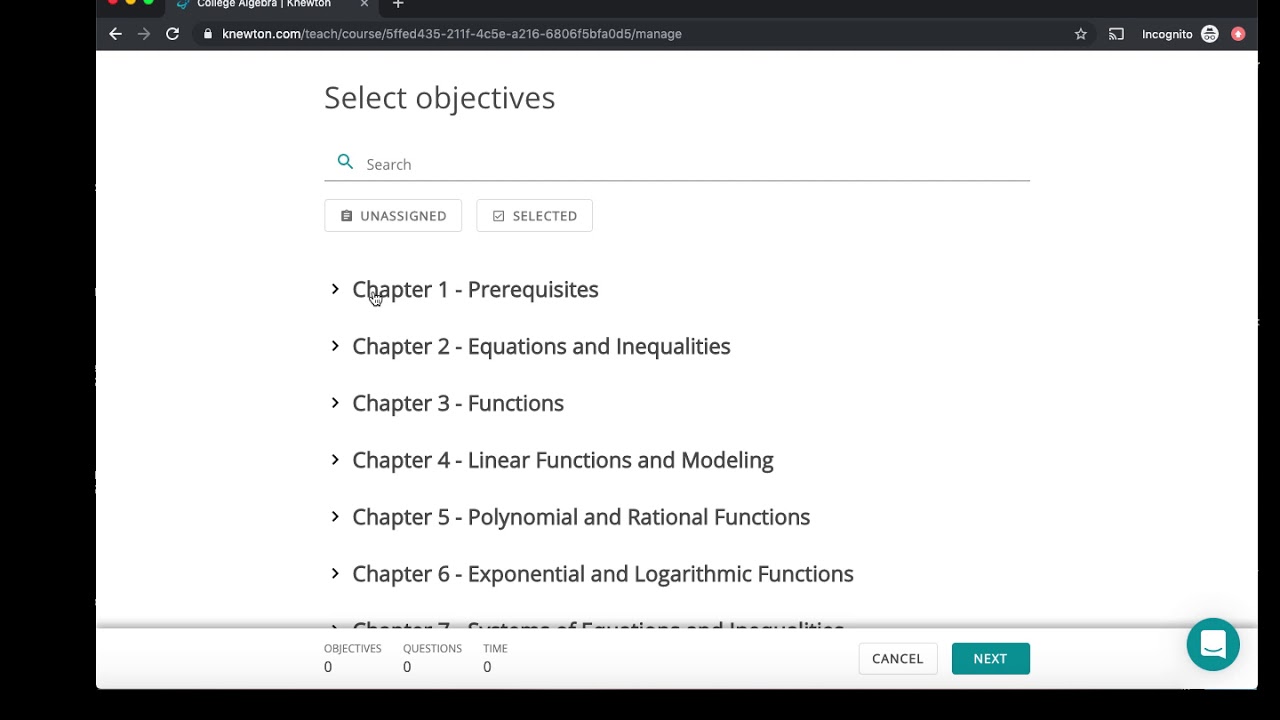Click the red extension icon beside Incognito
The height and width of the screenshot is (720, 1280).
pos(1238,34)
